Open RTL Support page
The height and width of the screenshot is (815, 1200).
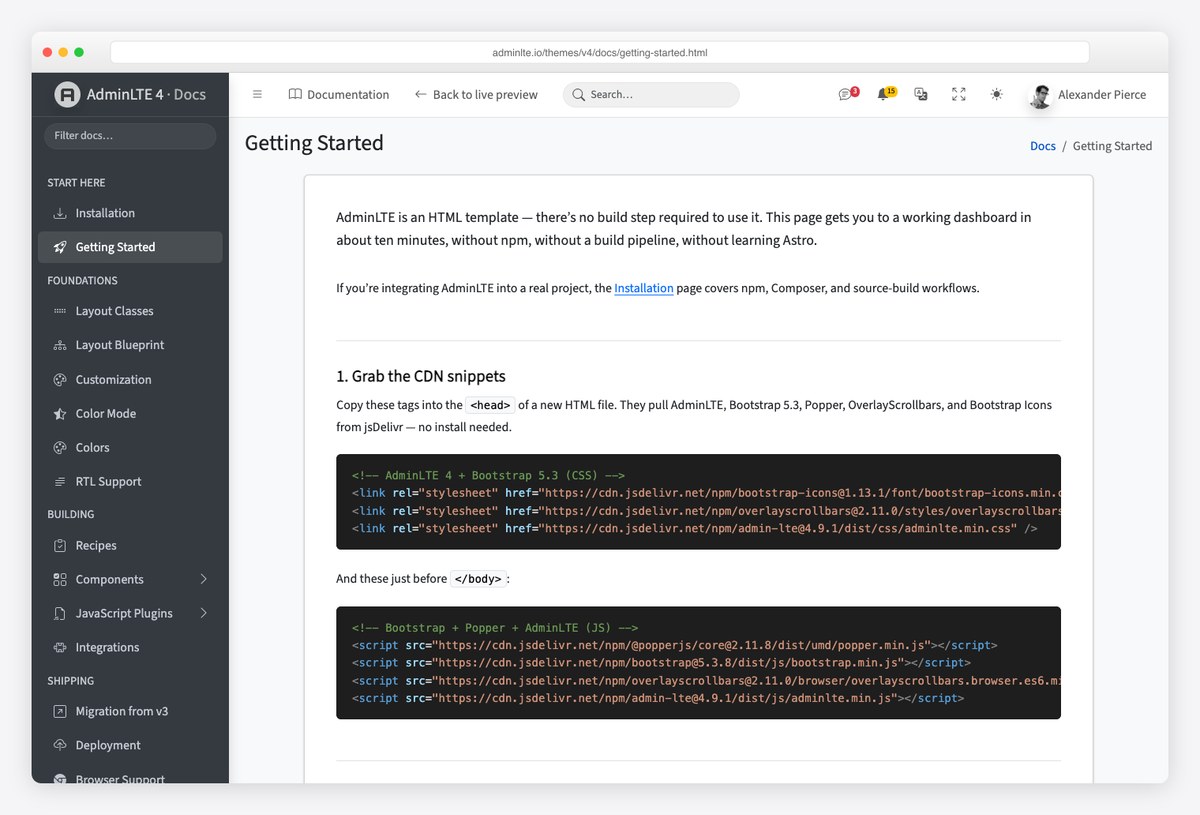click(130, 481)
